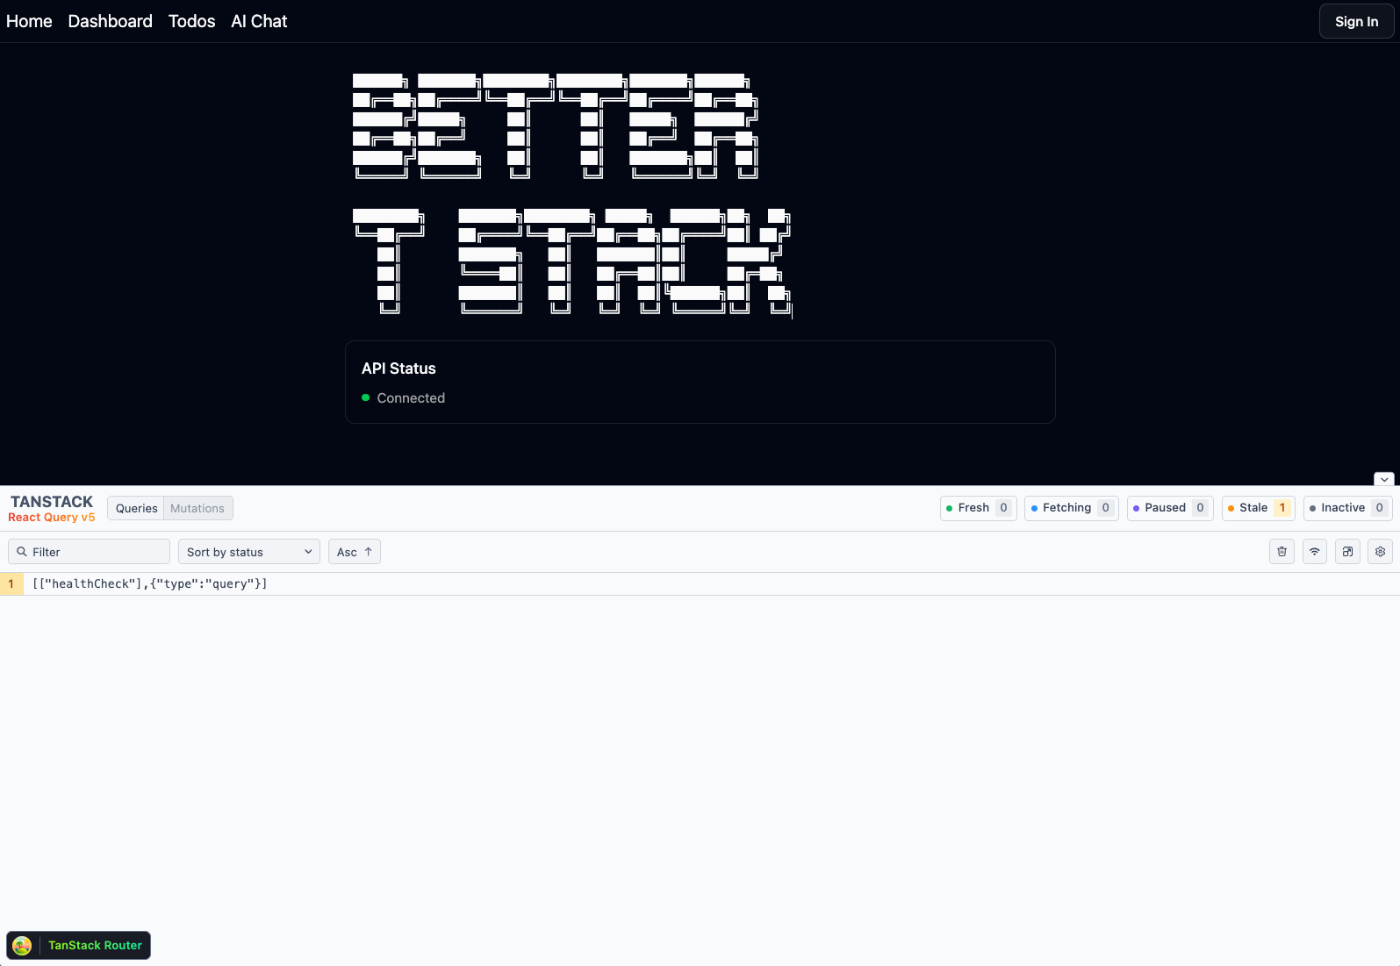Open the Sort by status dropdown
The image size is (1400, 966).
(249, 552)
